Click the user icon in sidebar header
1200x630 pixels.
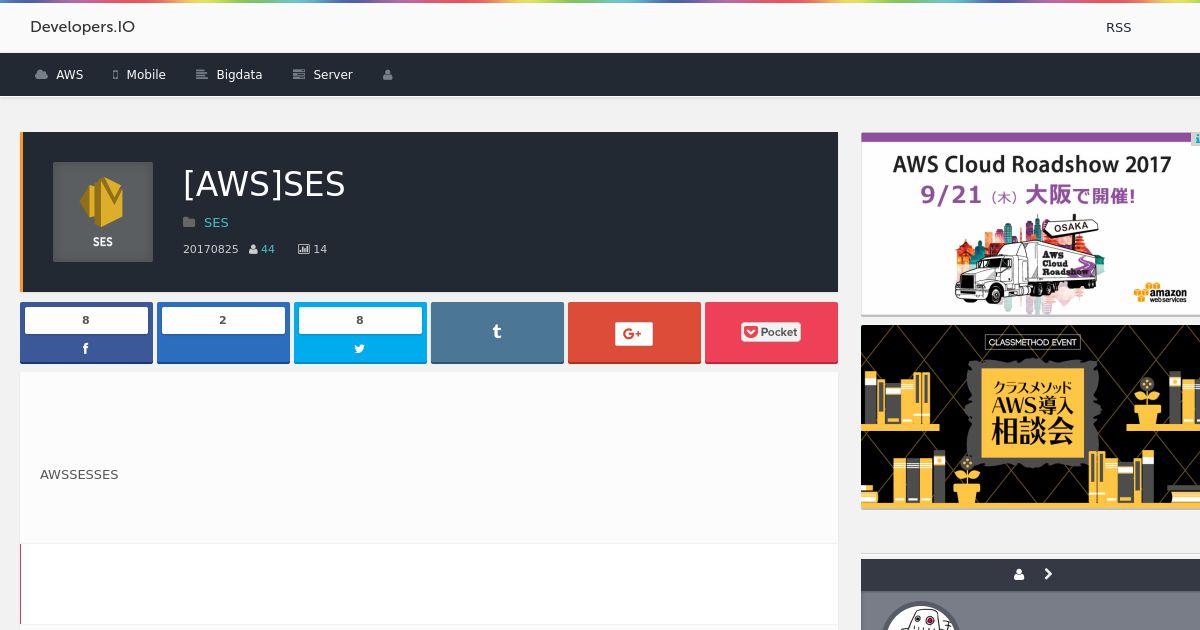click(1019, 574)
